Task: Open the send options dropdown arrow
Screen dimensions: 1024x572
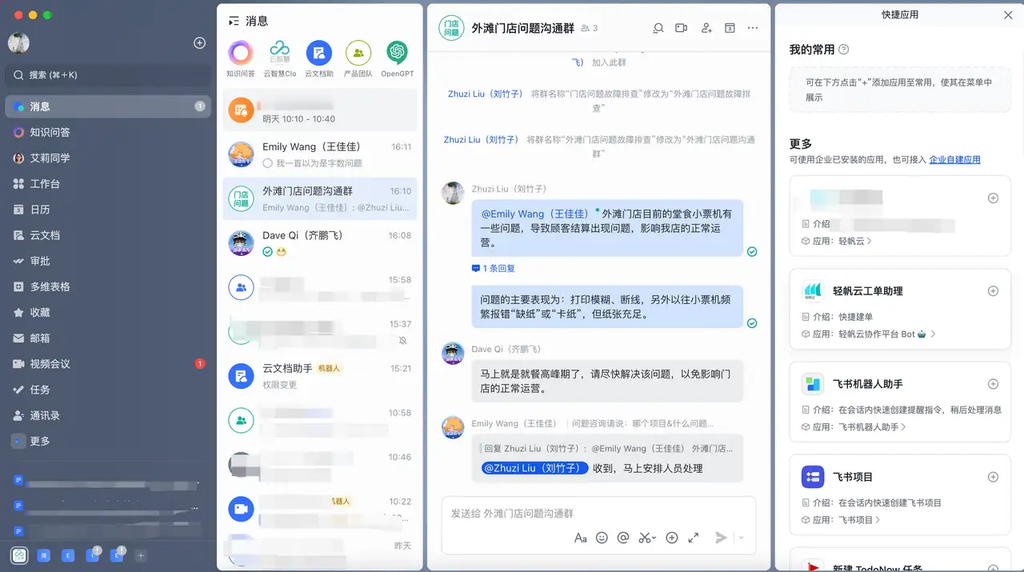Action: (x=741, y=537)
